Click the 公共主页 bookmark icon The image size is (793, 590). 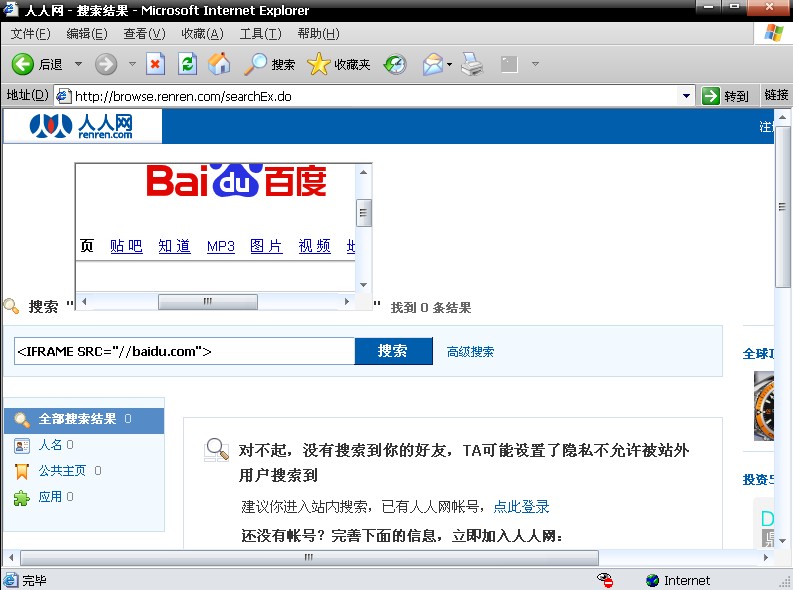(22, 471)
